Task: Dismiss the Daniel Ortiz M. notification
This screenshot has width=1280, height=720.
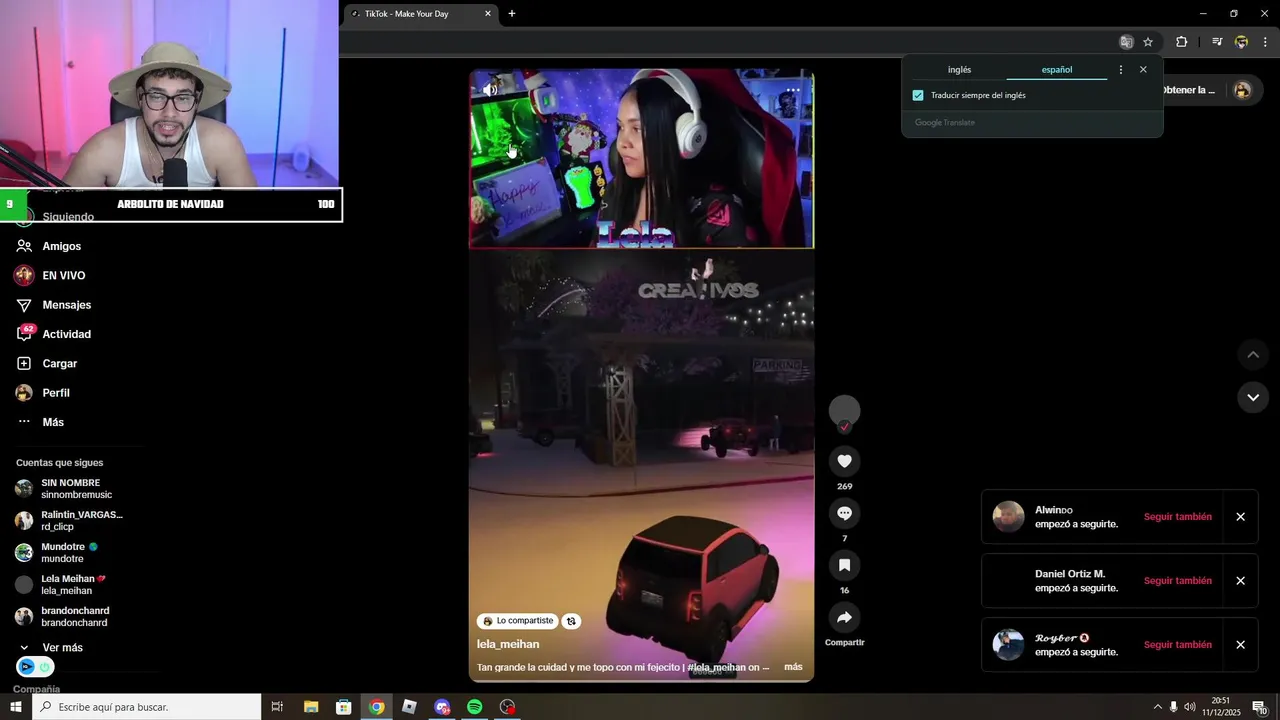Action: 1240,581
